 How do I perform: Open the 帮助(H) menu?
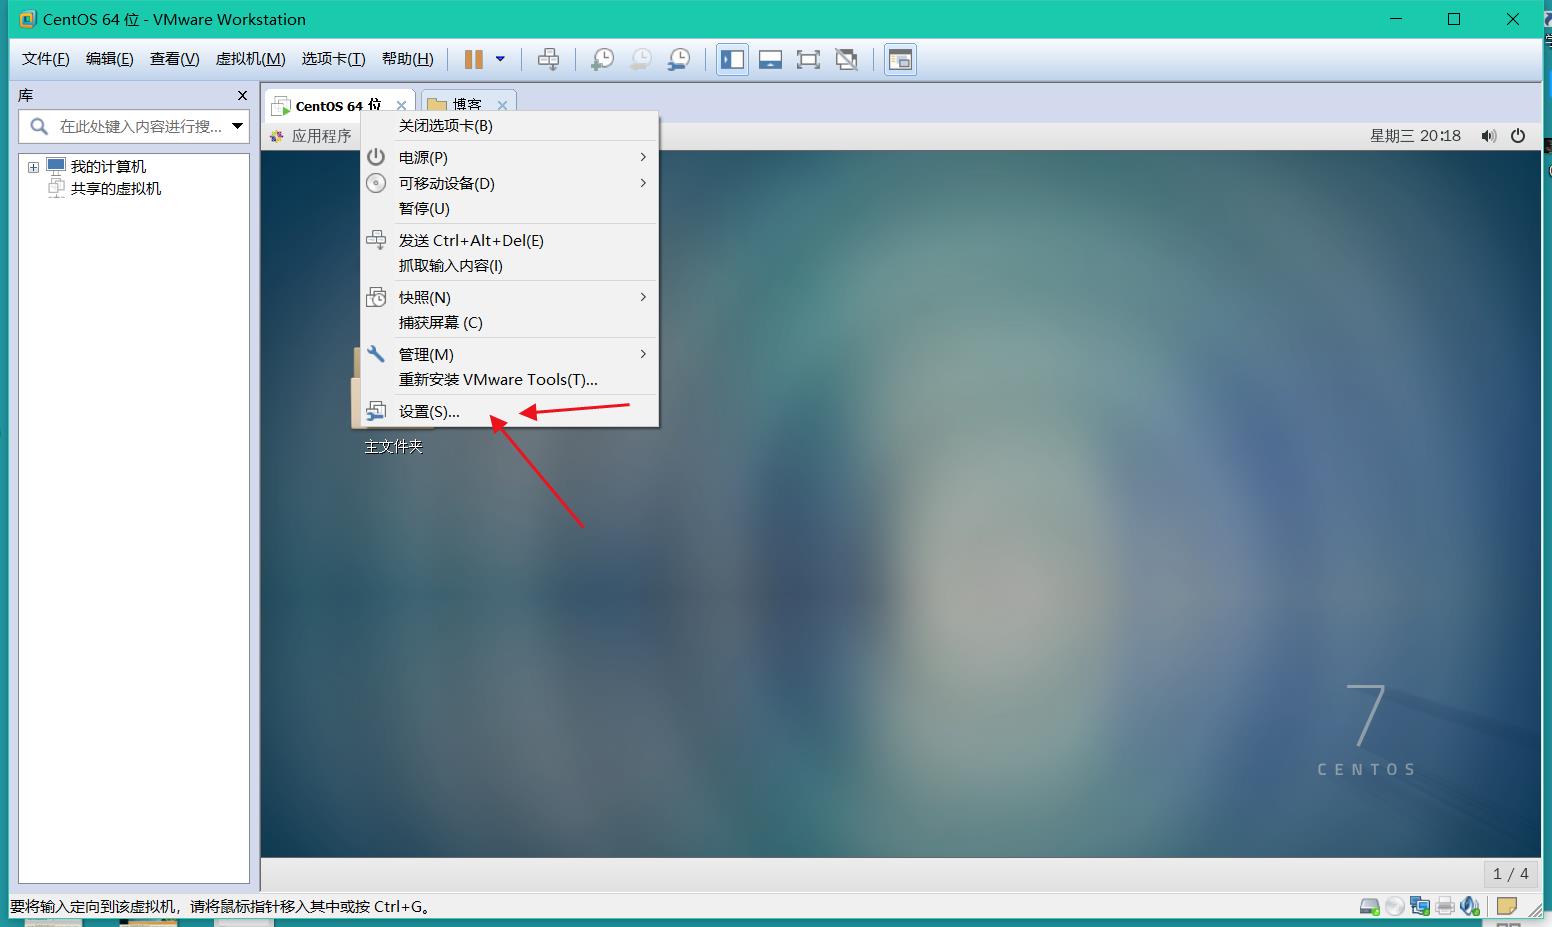tap(408, 59)
